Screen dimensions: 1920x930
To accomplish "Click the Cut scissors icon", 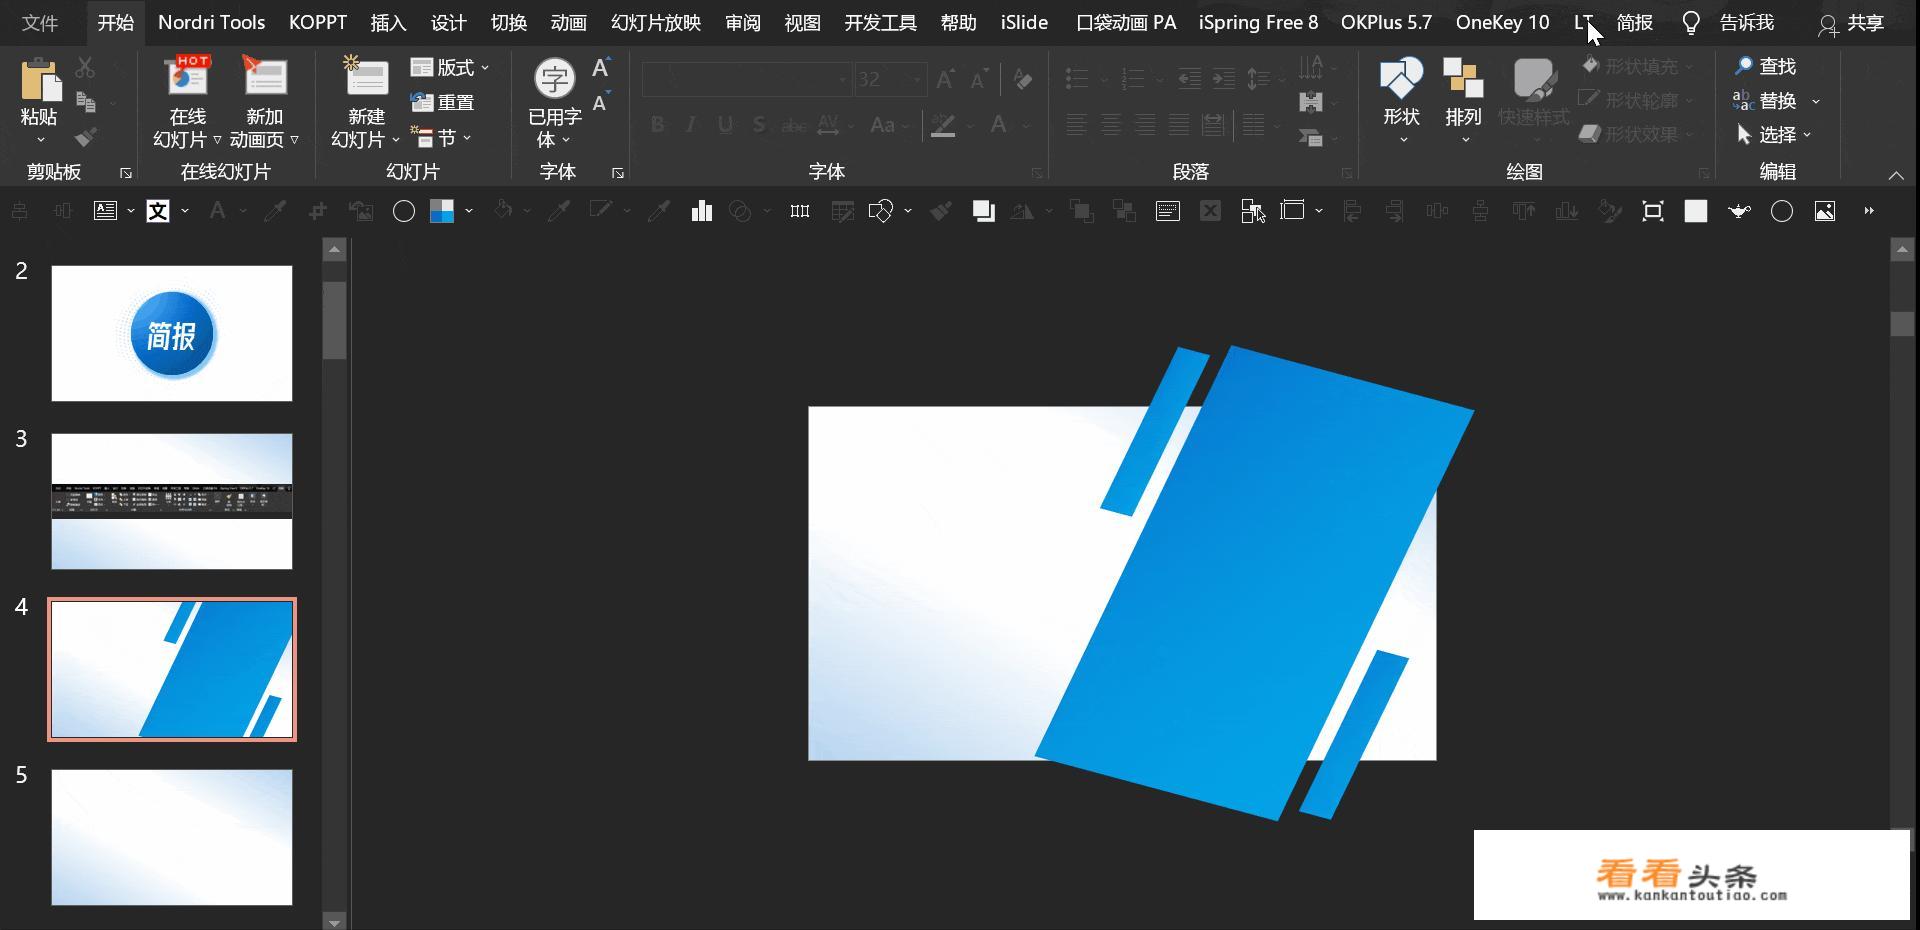I will (85, 67).
